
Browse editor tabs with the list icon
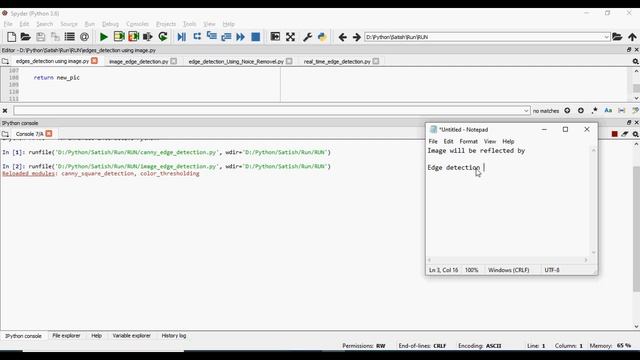pos(5,61)
